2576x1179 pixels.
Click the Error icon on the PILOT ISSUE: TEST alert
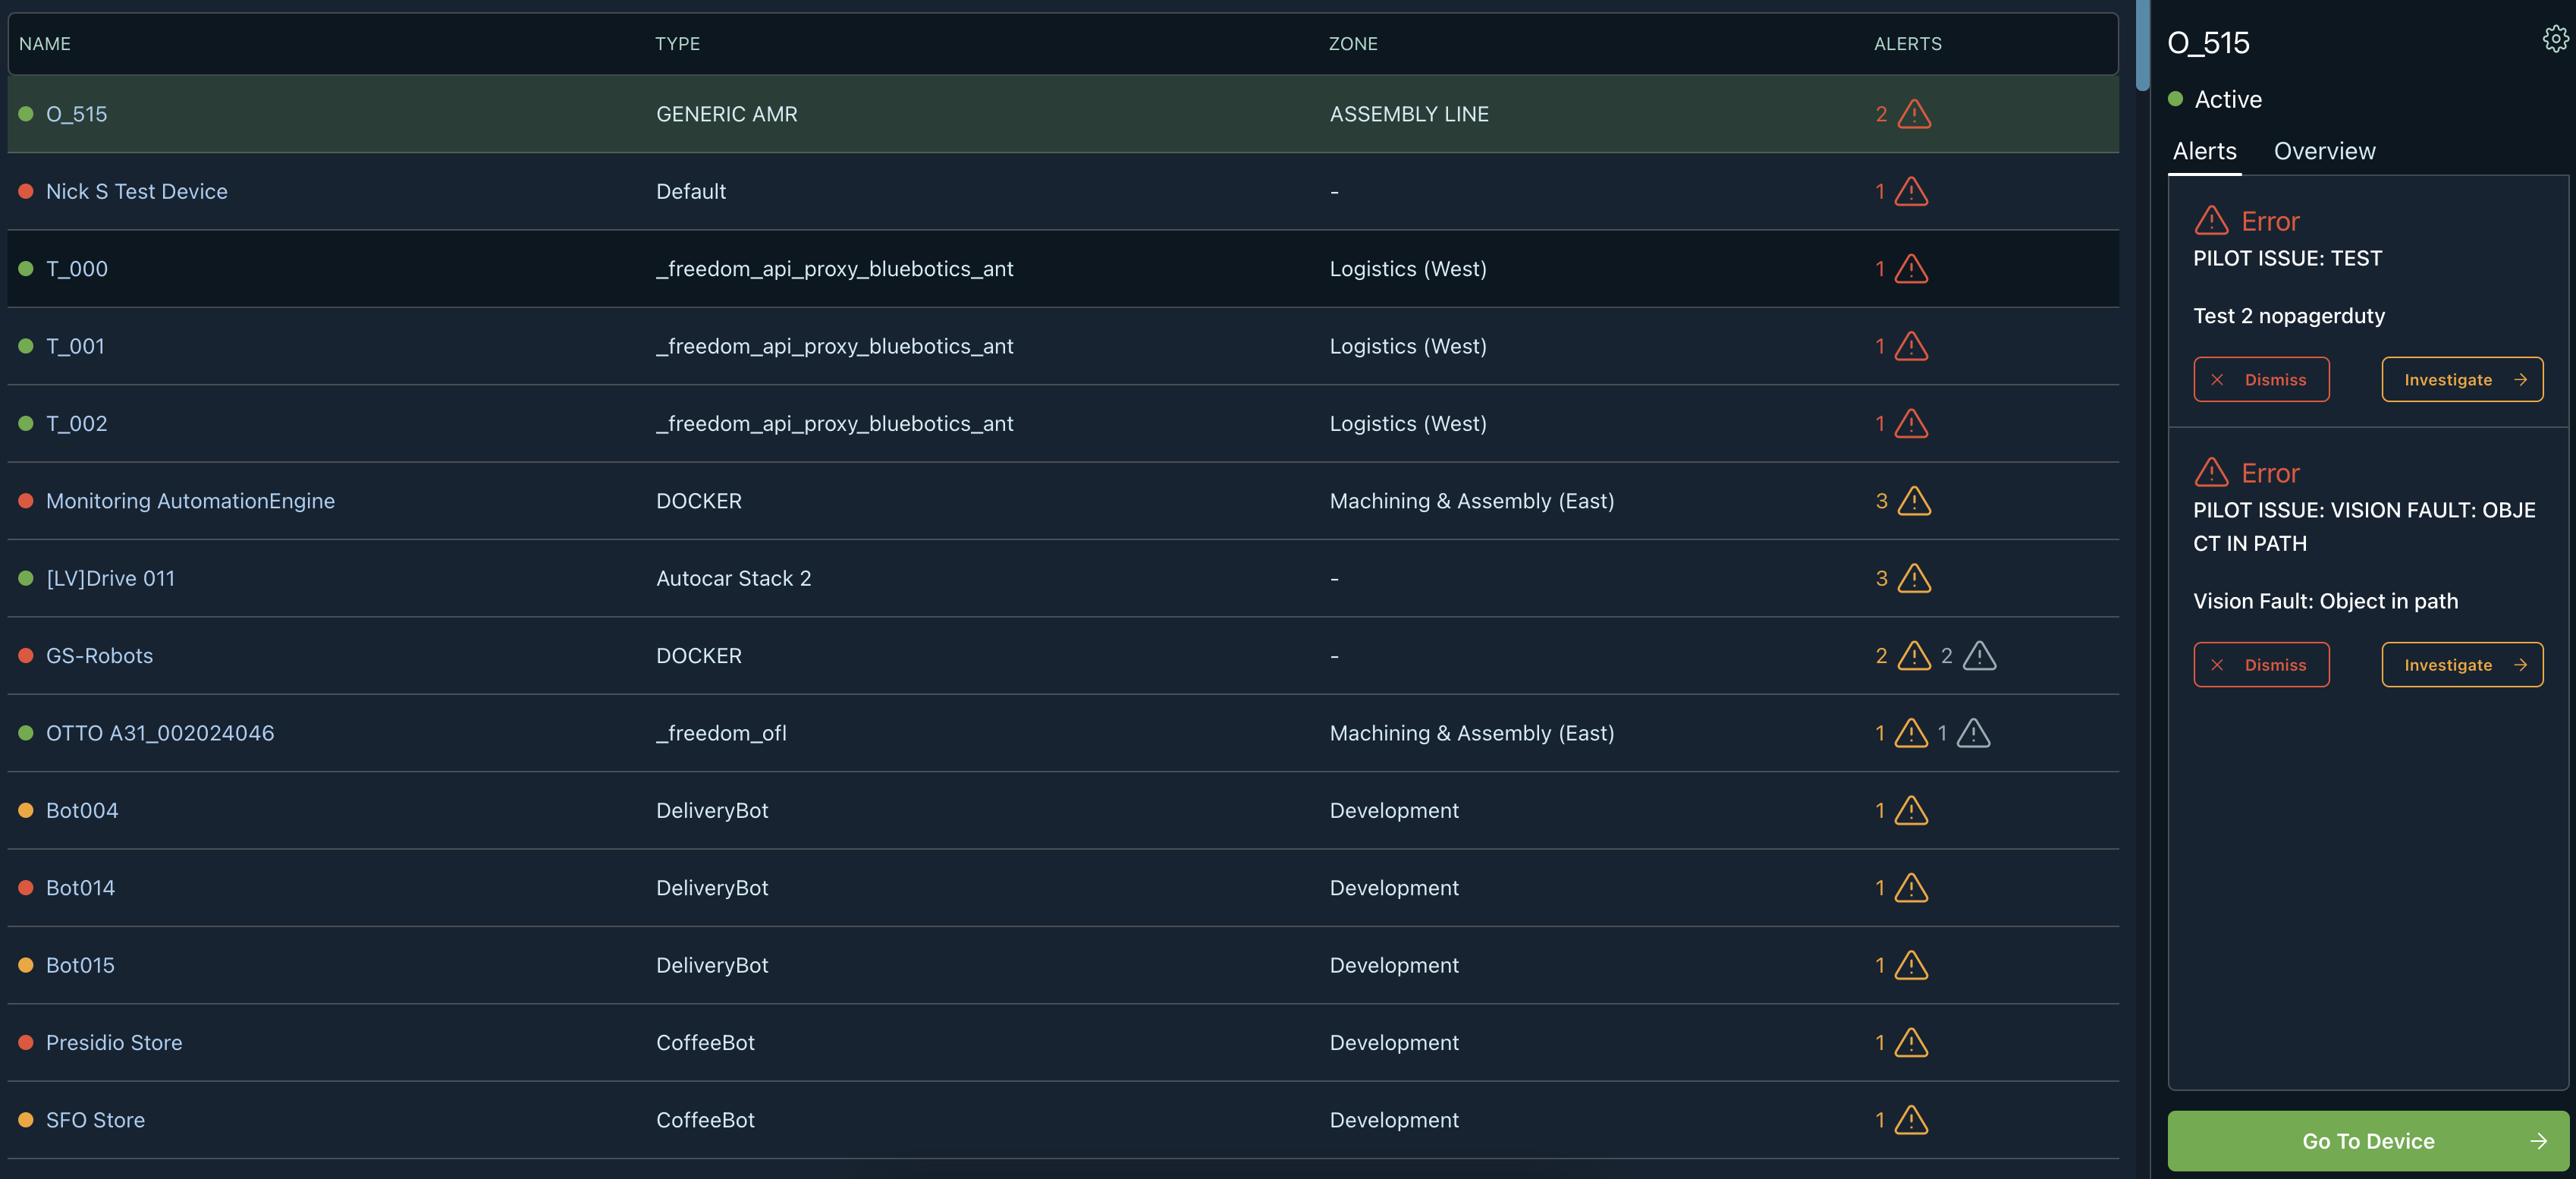[x=2211, y=220]
